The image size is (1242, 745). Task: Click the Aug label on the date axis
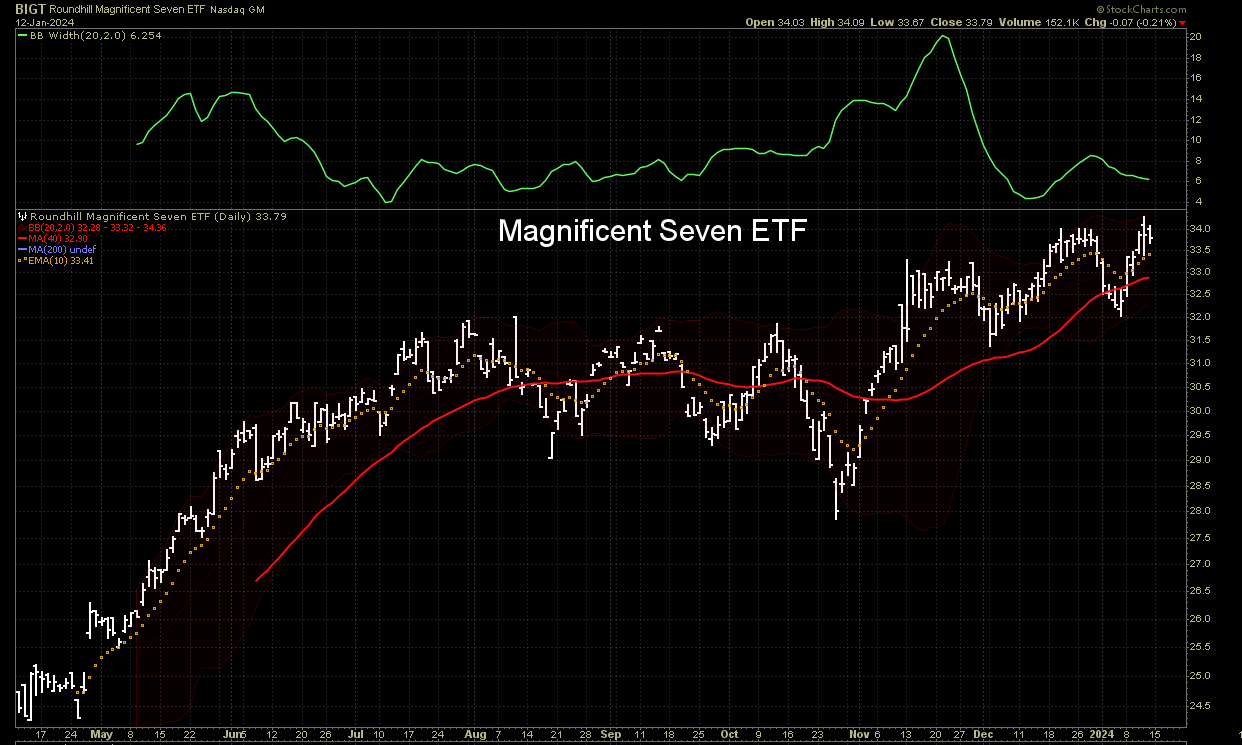[x=476, y=733]
